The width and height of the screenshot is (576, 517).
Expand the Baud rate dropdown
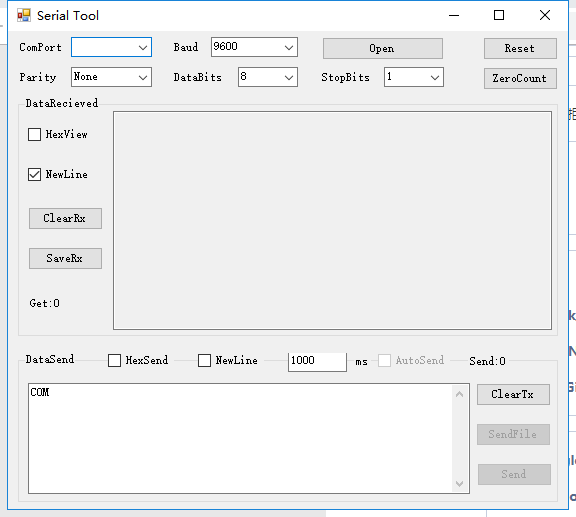click(254, 47)
